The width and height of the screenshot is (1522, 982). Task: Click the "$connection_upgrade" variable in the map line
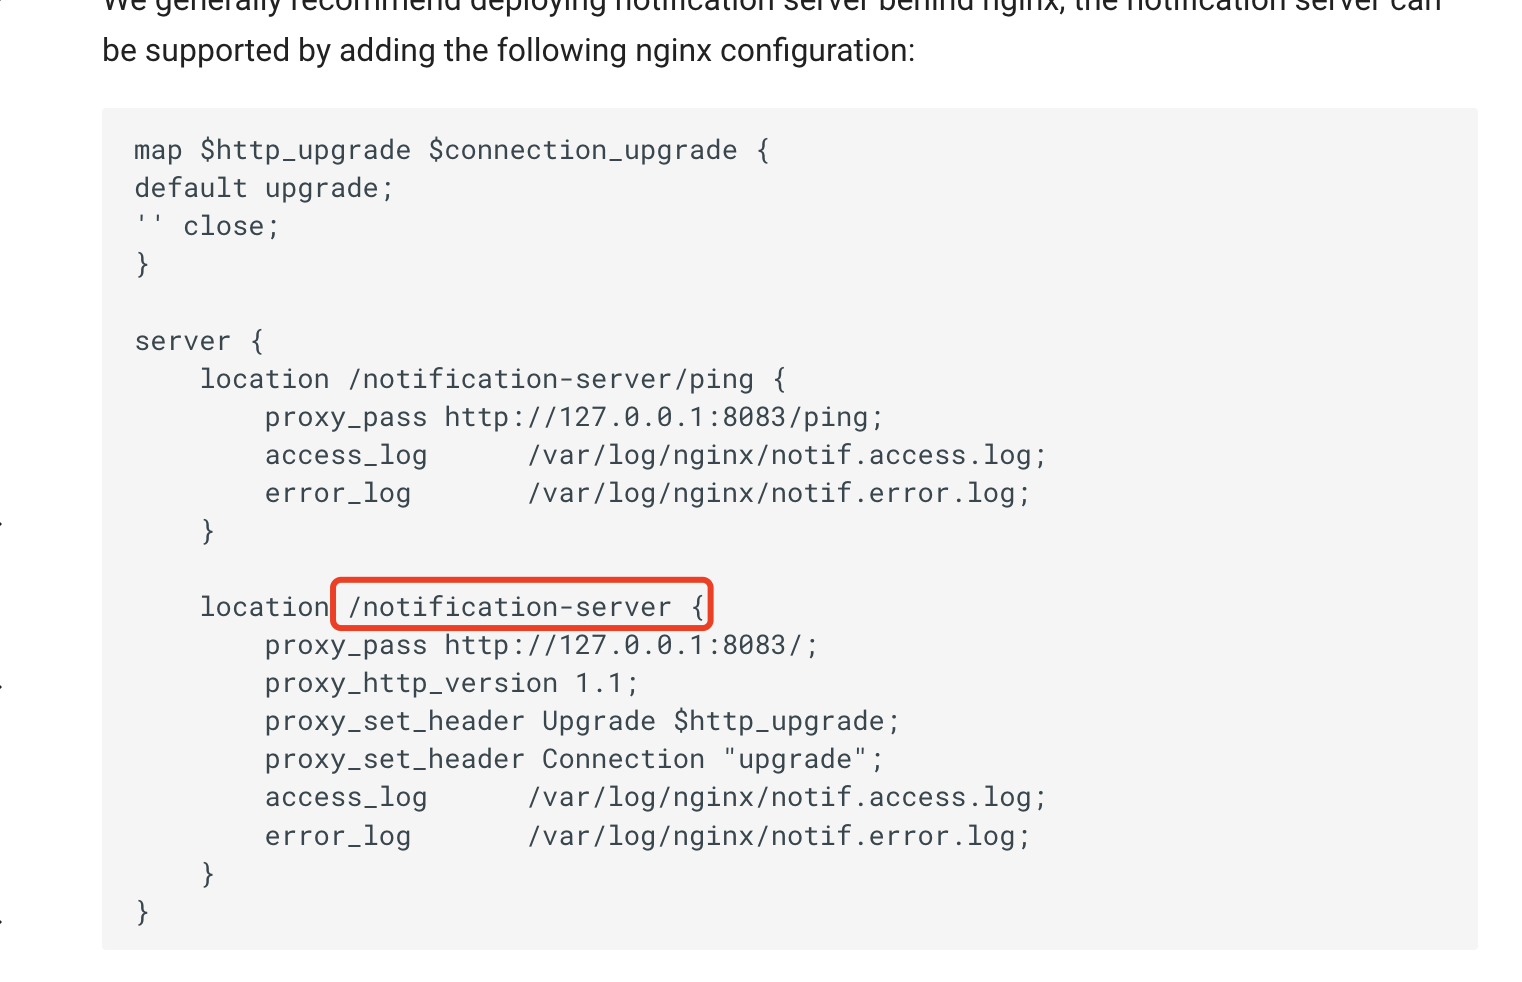click(x=582, y=150)
